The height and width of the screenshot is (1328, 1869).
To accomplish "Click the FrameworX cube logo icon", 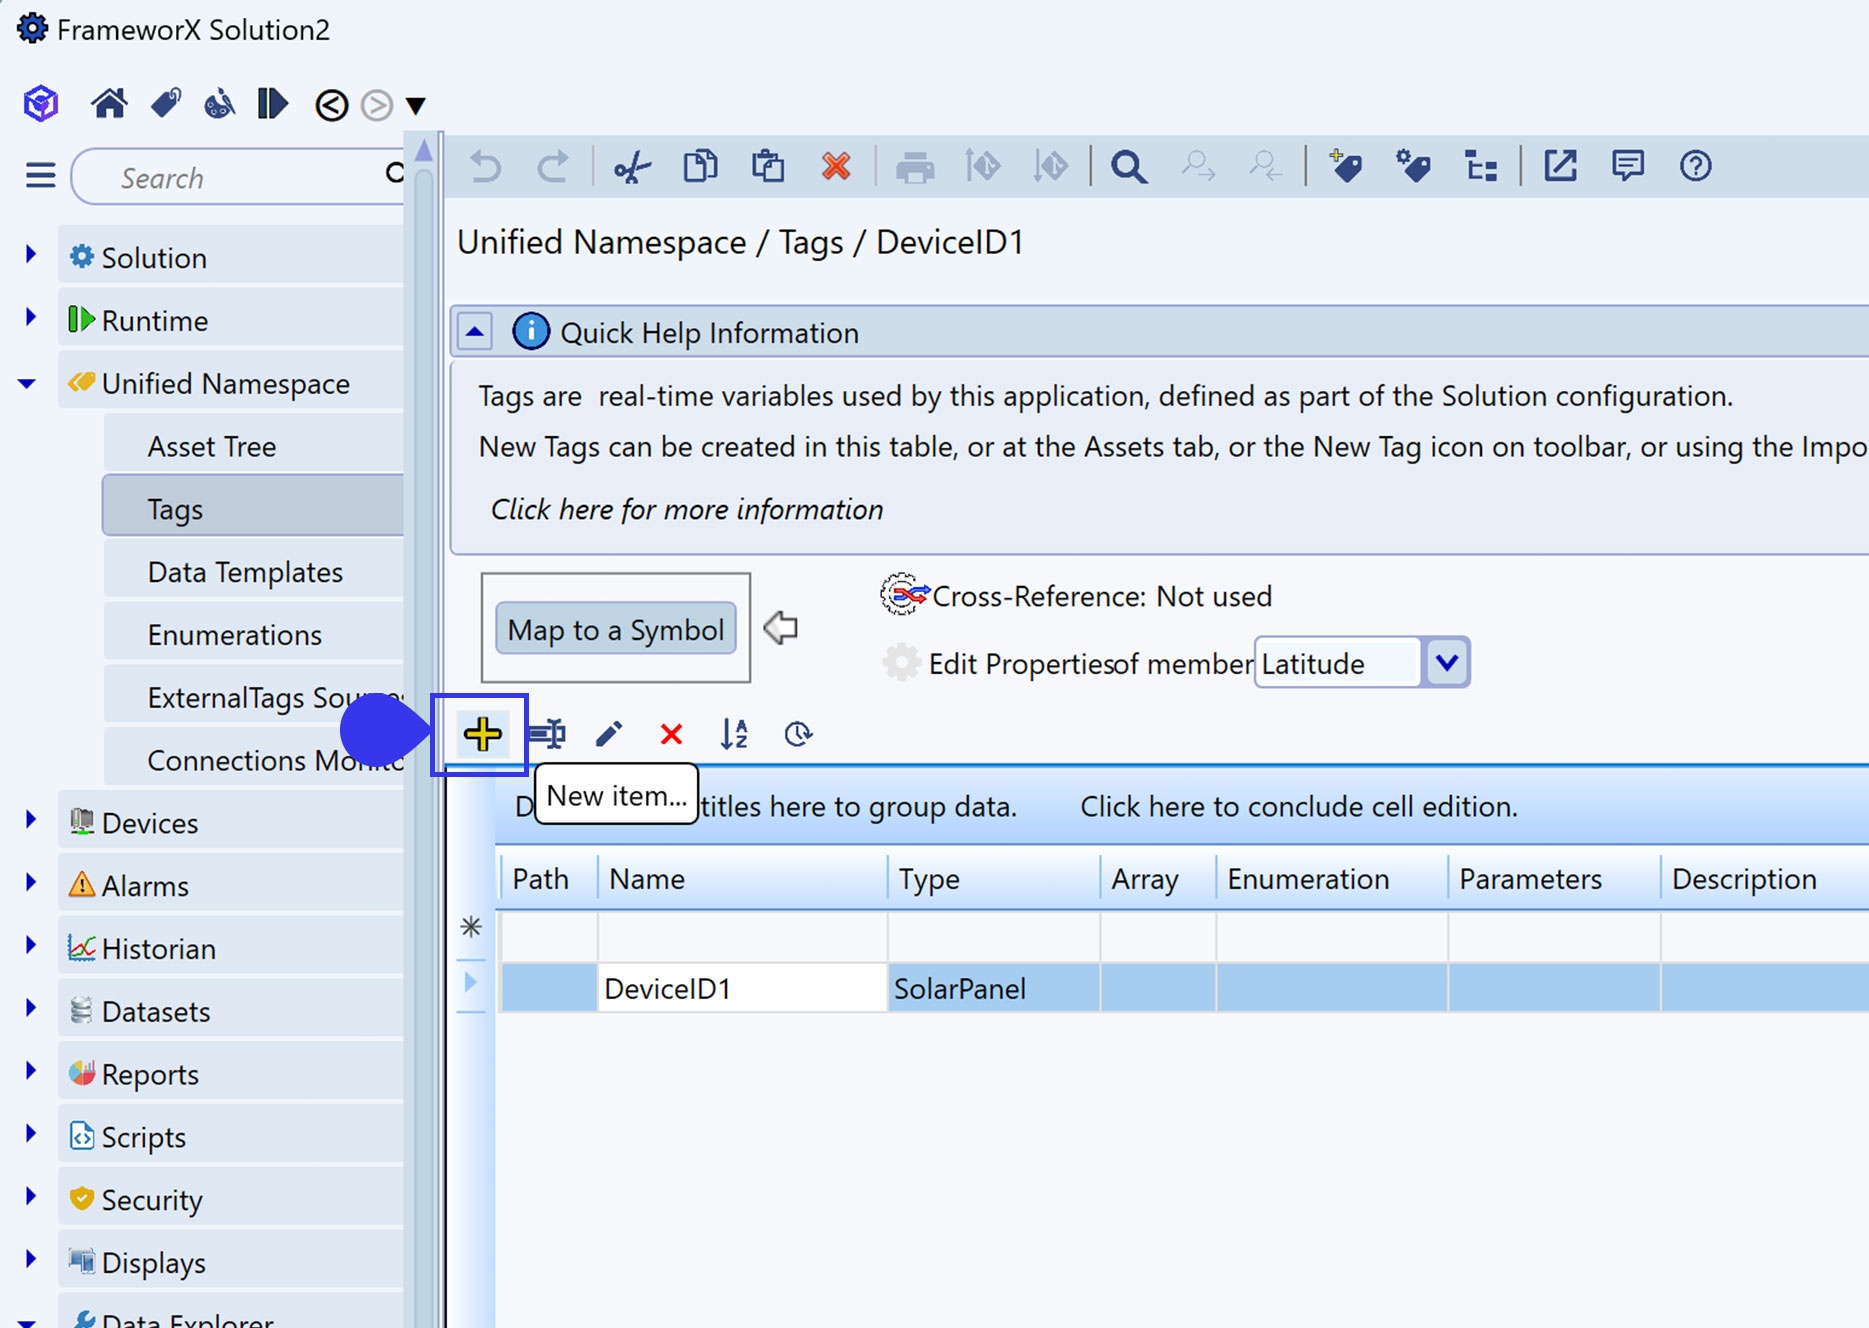I will 41,104.
